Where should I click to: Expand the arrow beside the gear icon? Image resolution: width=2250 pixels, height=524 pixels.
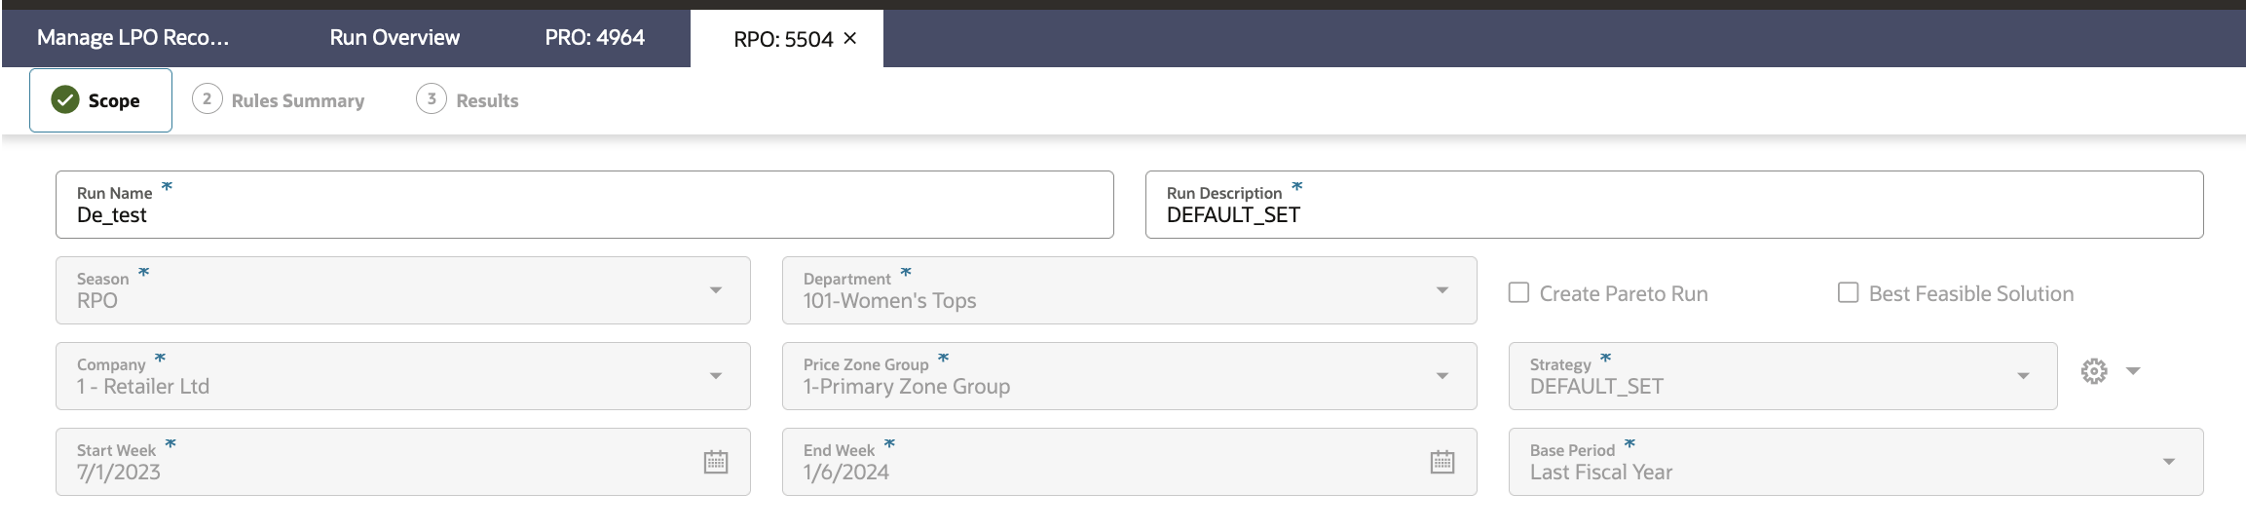[x=2133, y=371]
